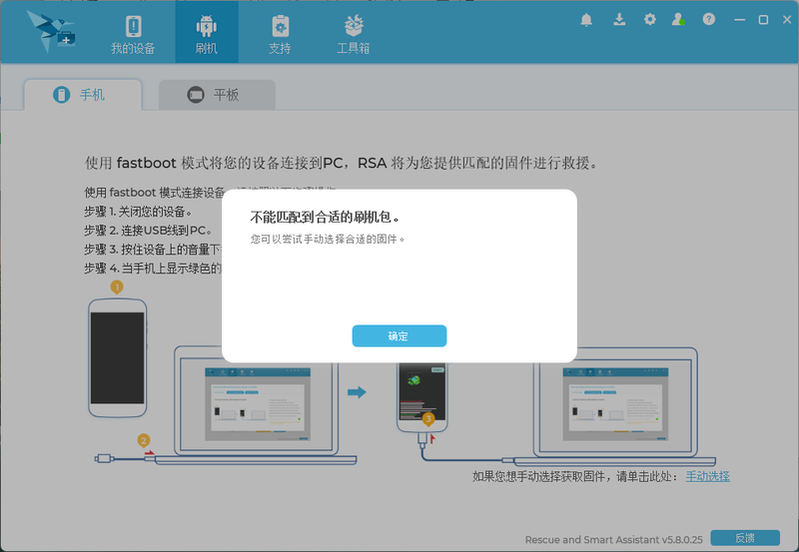
Task: Select the 刷机 Android flashing tab
Action: coord(206,34)
